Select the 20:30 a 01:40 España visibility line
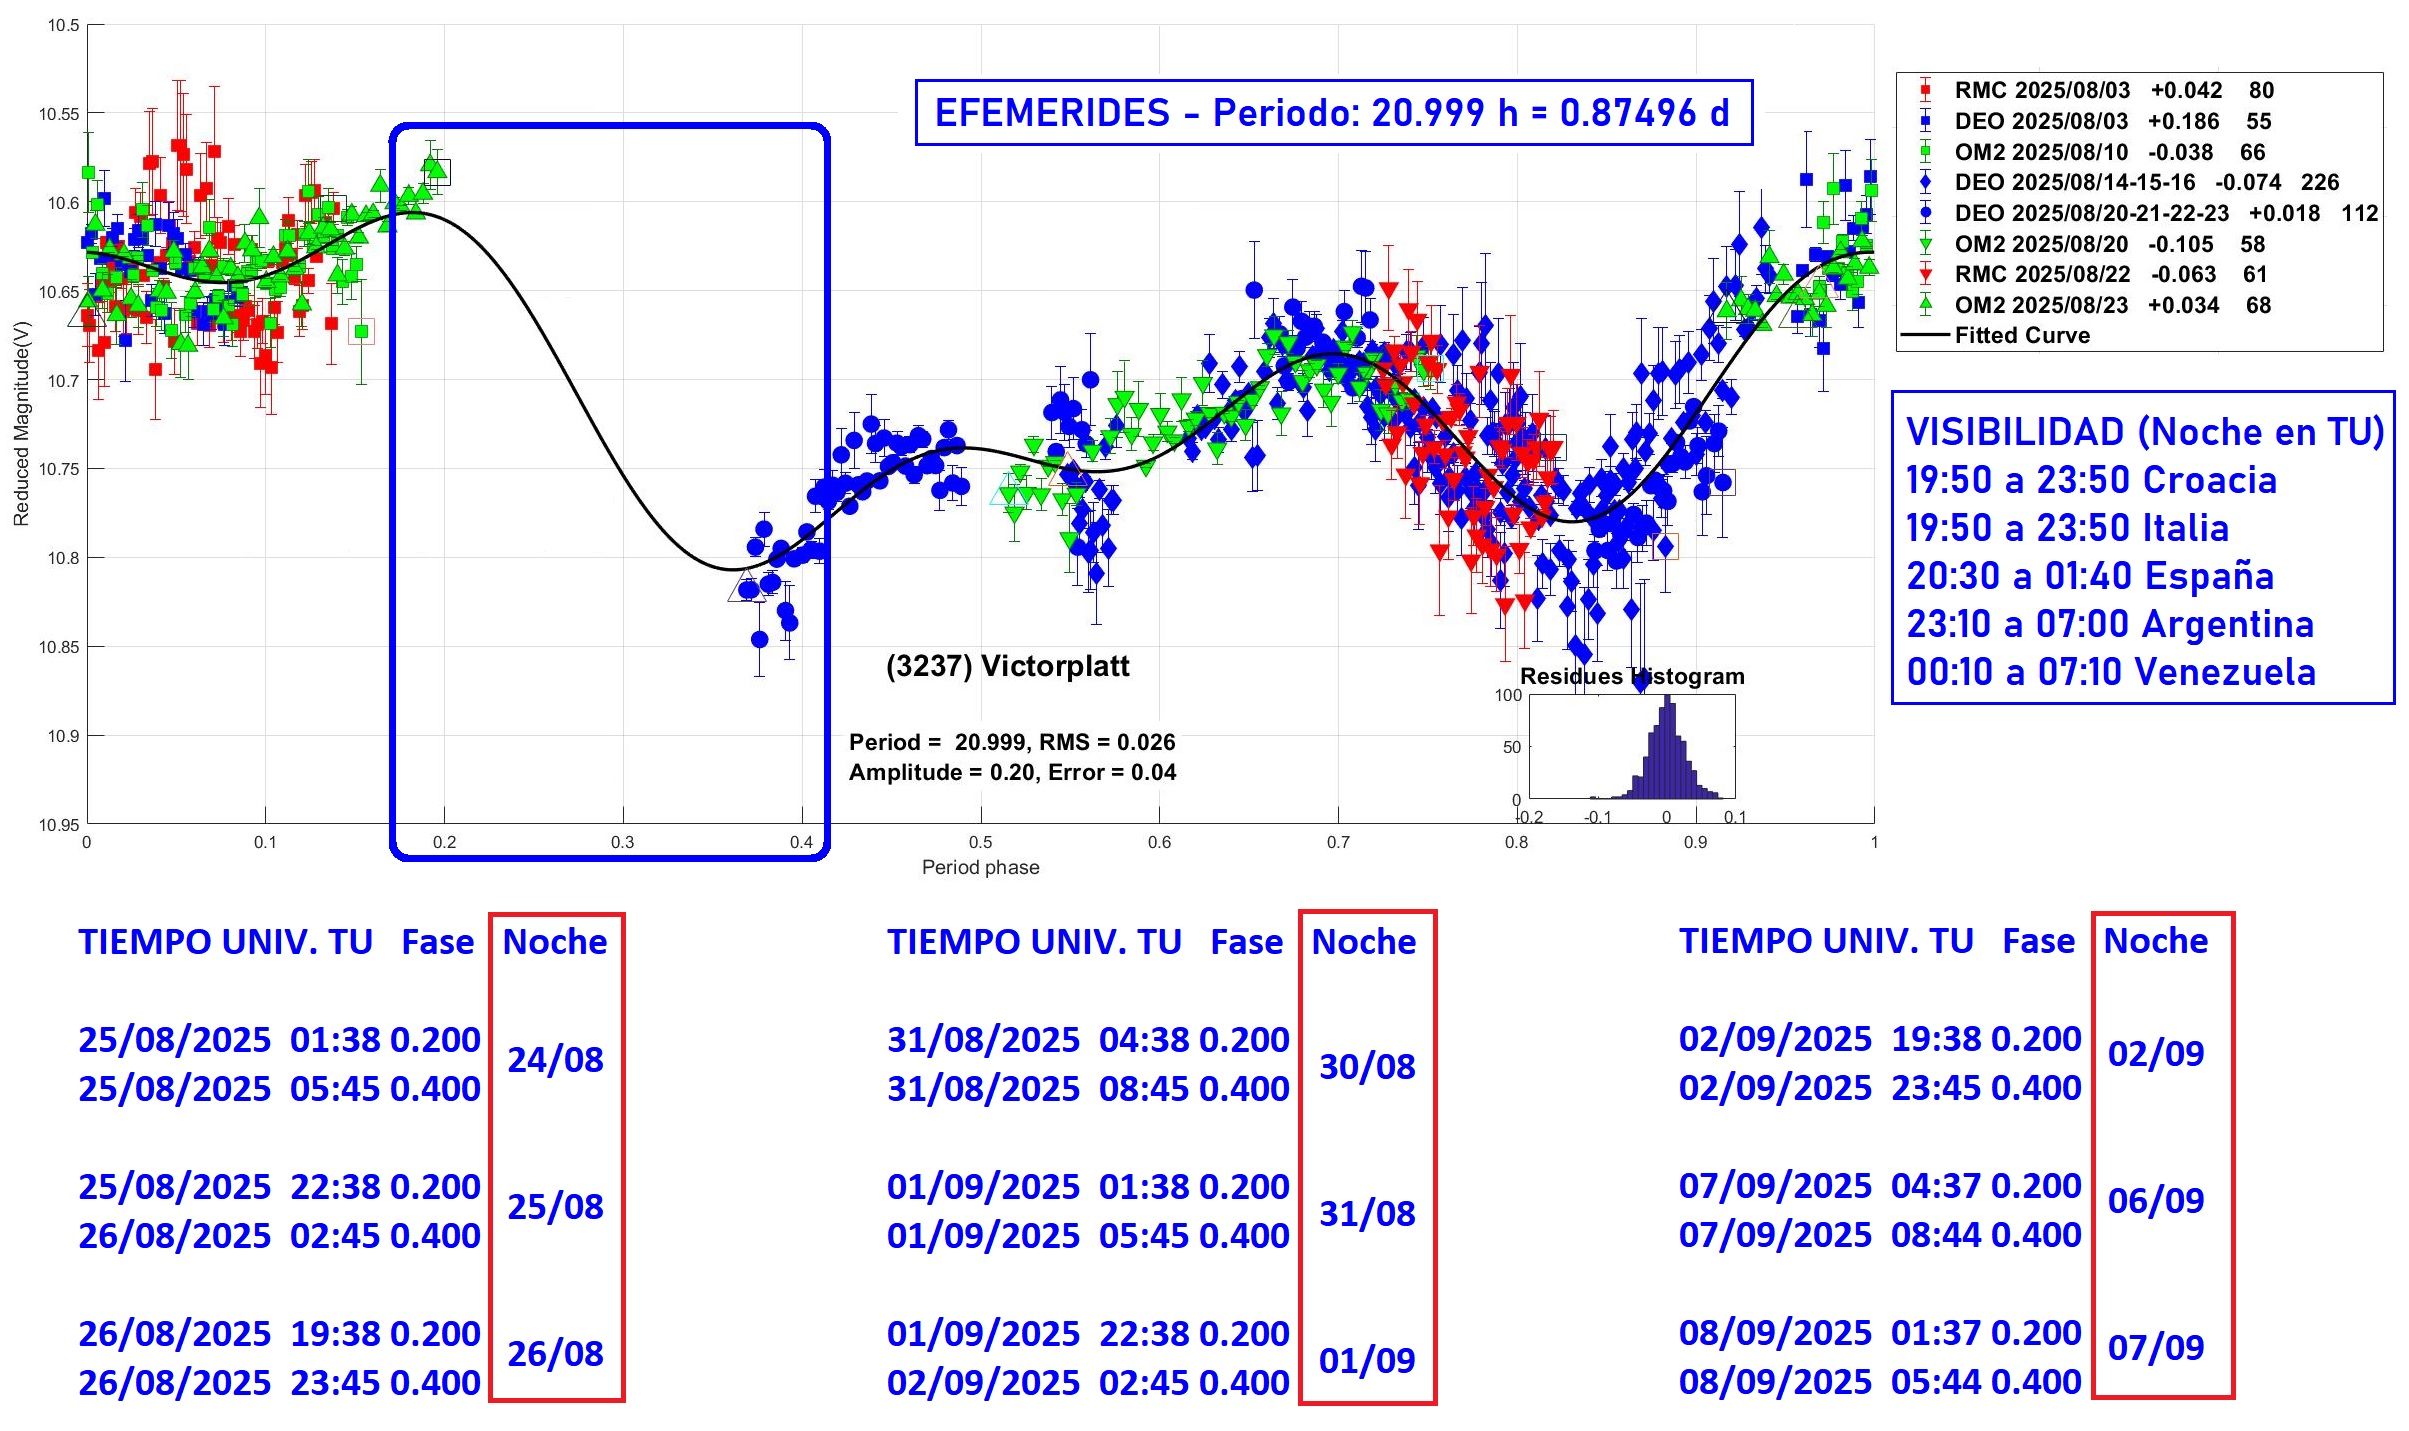The height and width of the screenshot is (1431, 2409). coord(2090,576)
